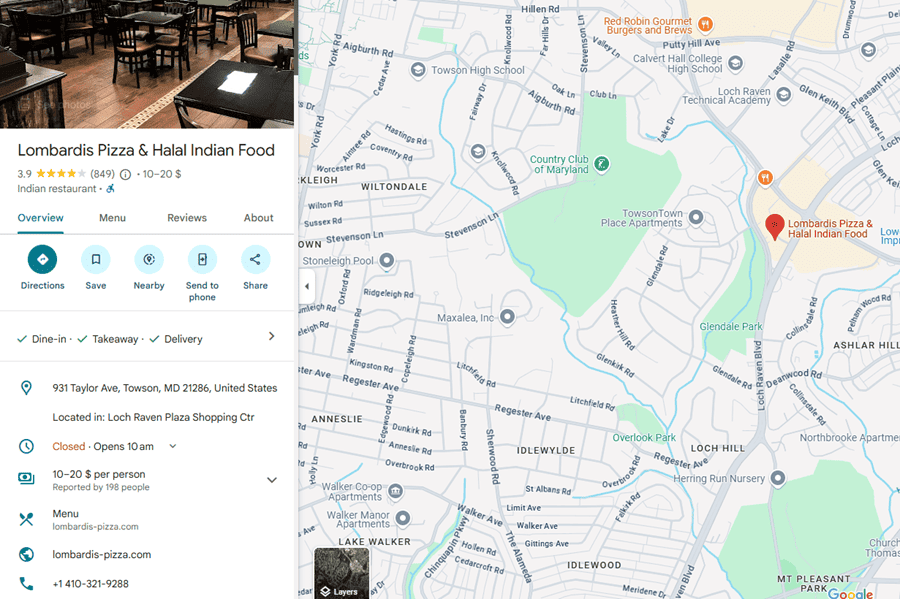Screen dimensions: 900x599
Task: Click Stoneleigh Pool map marker
Action: 387,260
